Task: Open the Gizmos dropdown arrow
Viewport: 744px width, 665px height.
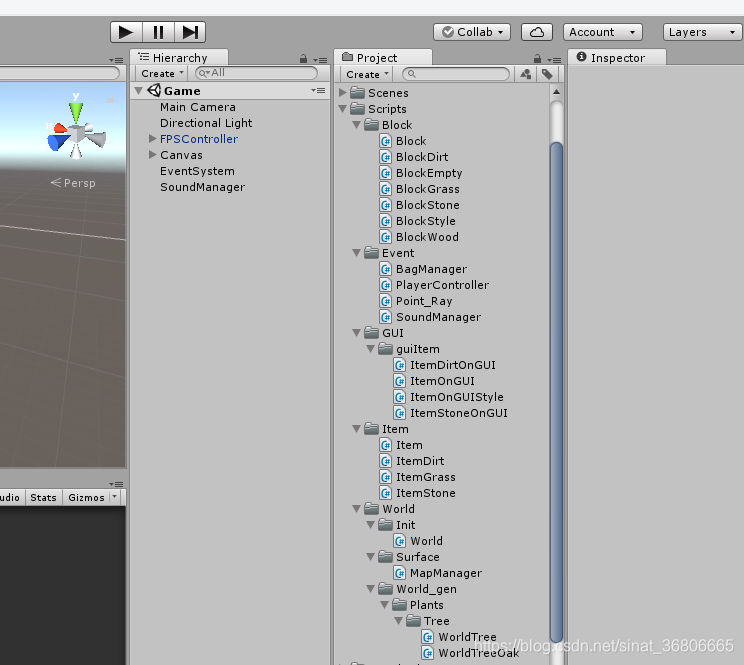Action: coord(114,497)
